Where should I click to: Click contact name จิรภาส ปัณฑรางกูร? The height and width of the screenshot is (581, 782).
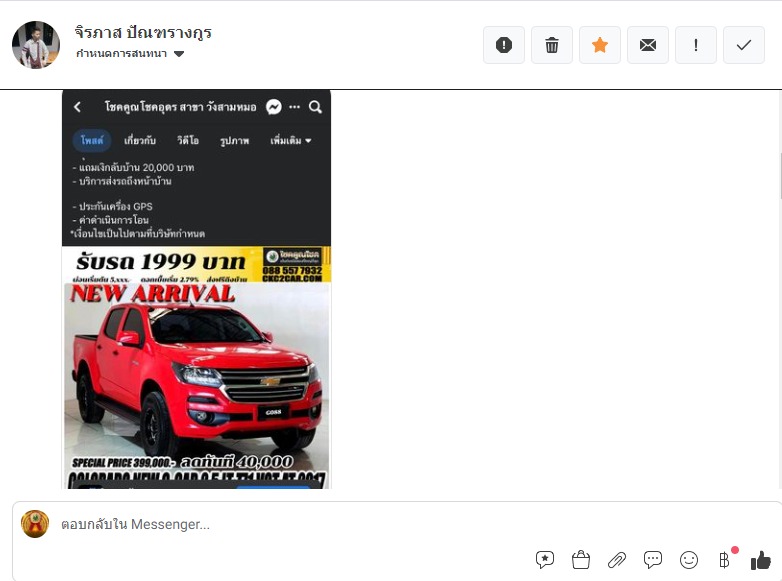tap(143, 32)
